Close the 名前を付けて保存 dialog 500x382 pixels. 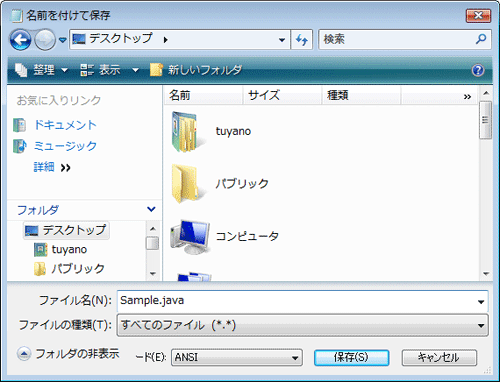[x=478, y=16]
